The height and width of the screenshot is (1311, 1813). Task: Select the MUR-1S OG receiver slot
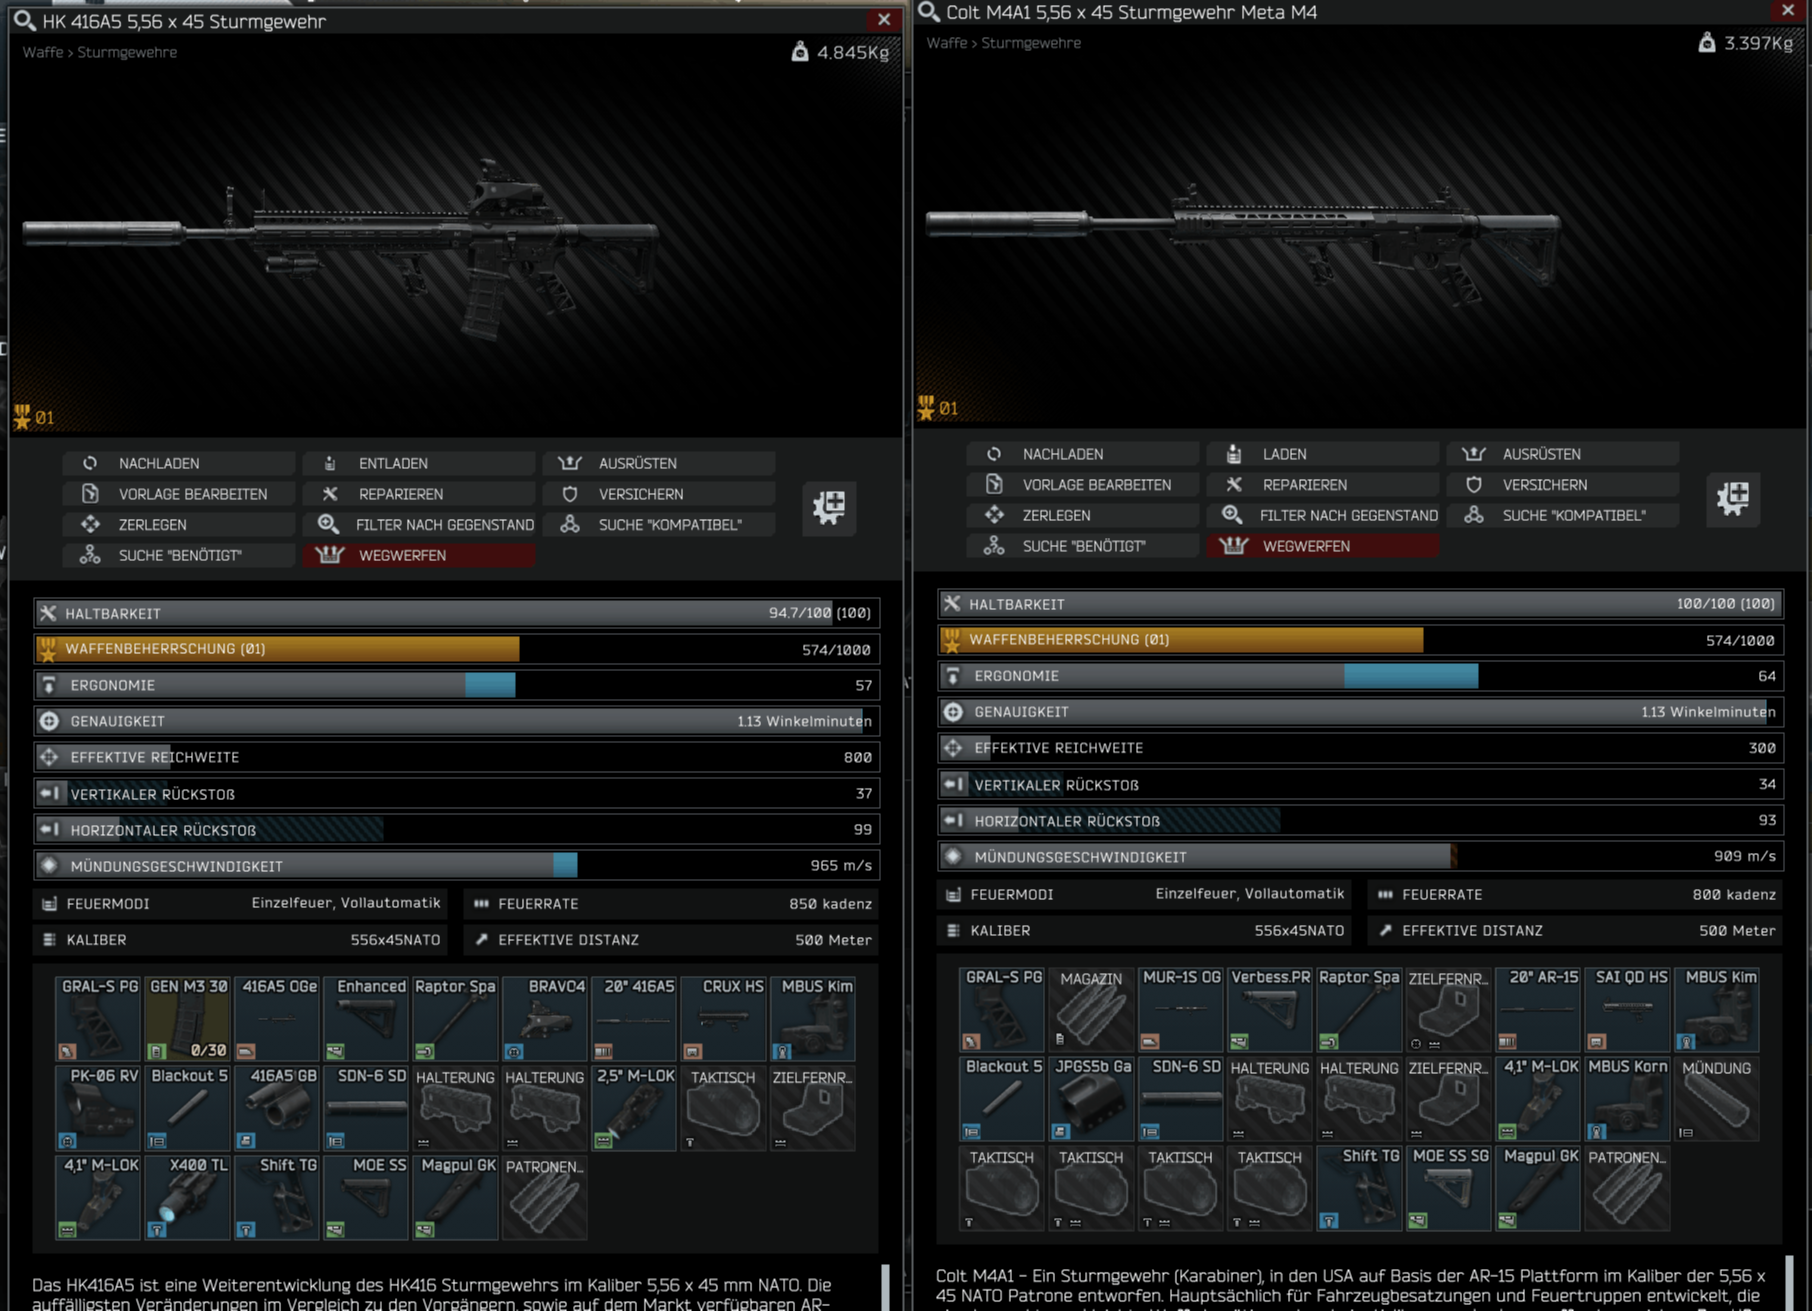tap(1181, 1009)
